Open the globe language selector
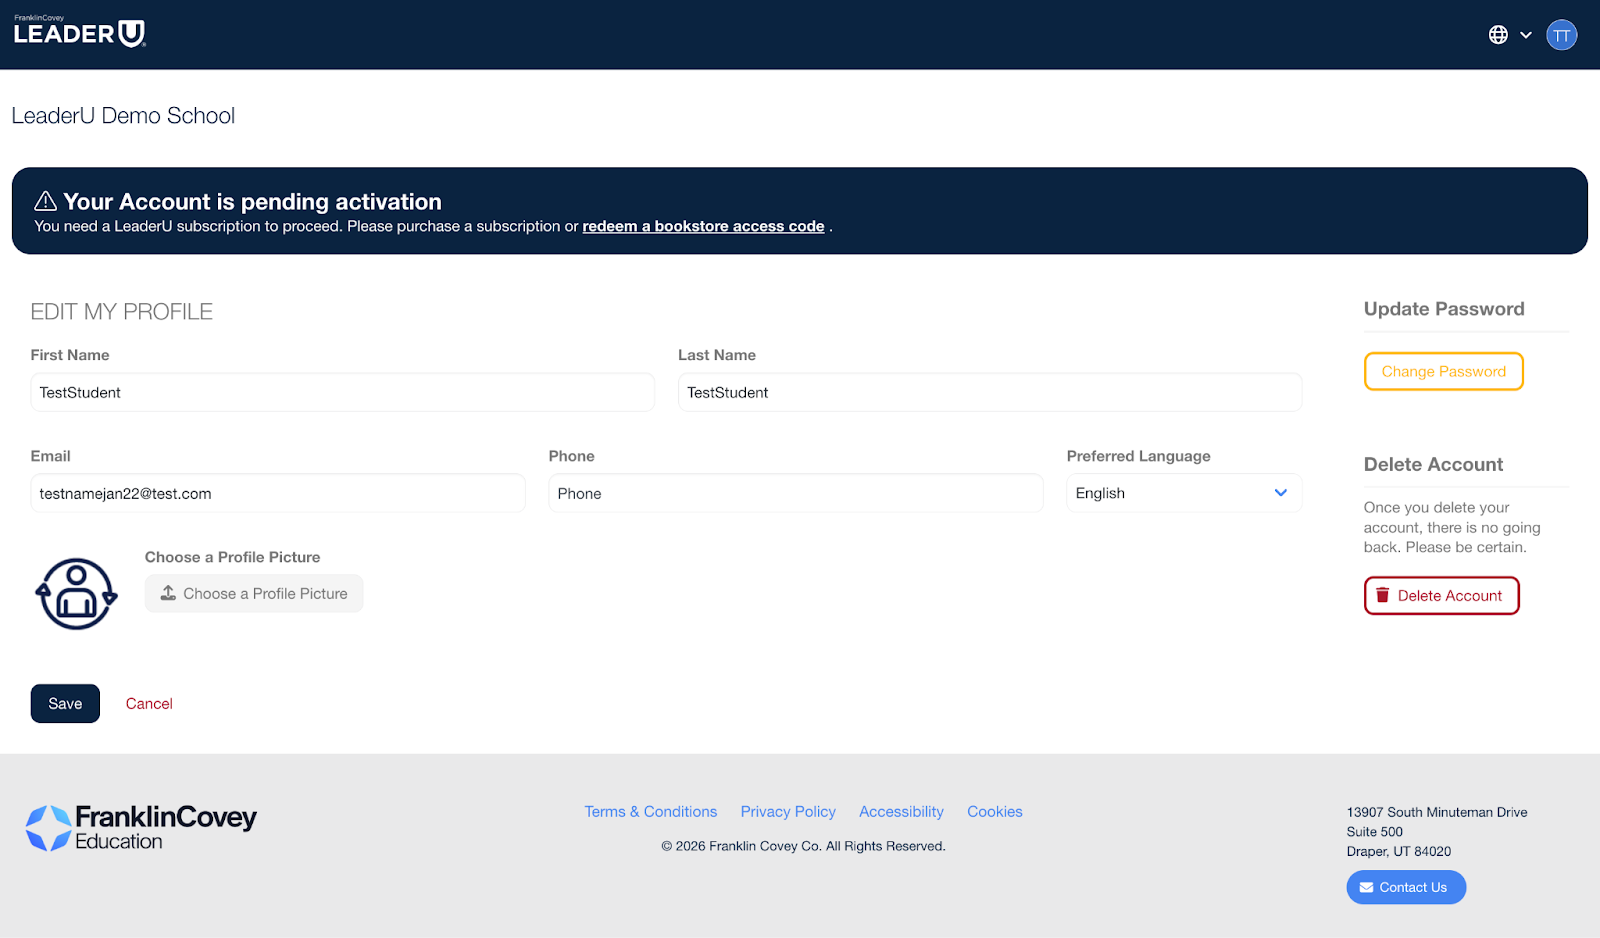 [1498, 35]
